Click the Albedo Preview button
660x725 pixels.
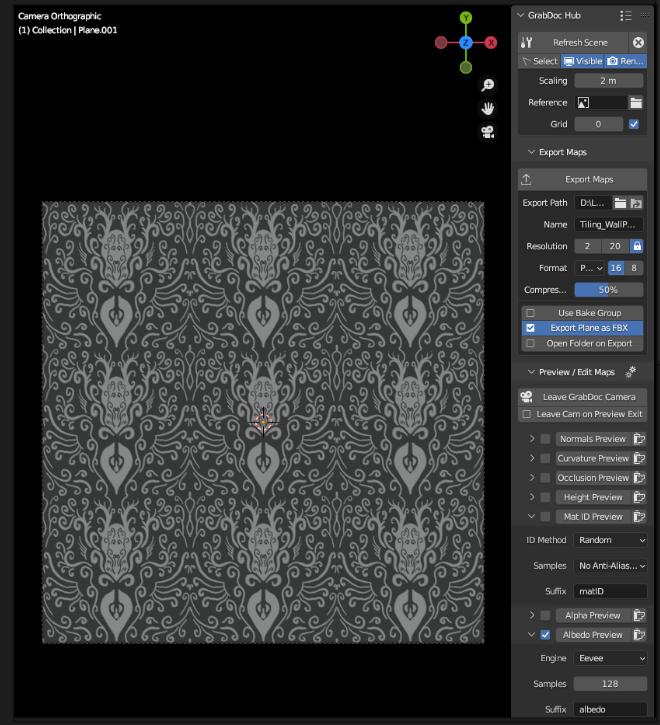tap(593, 635)
